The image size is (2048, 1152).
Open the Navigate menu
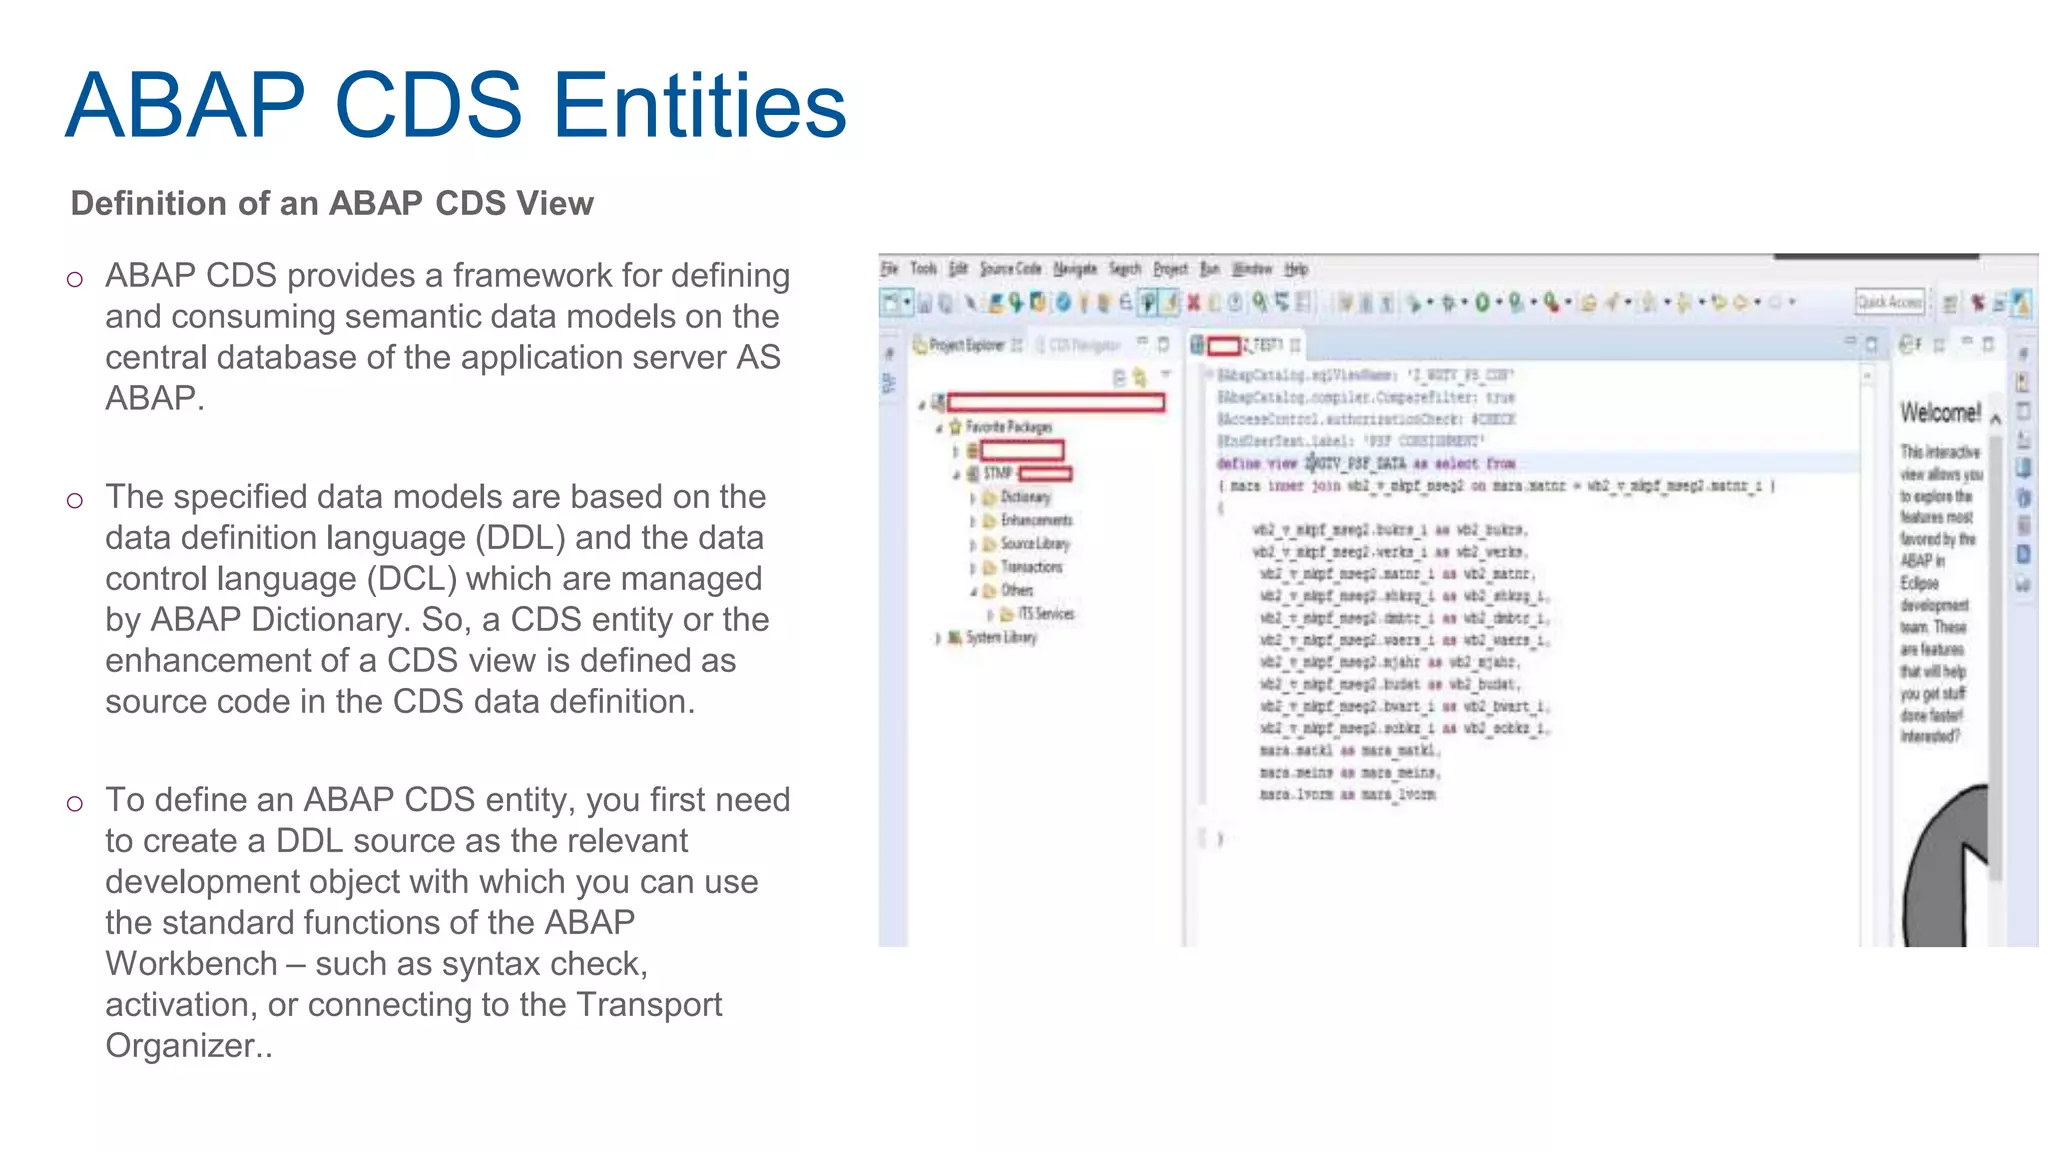(x=1075, y=269)
